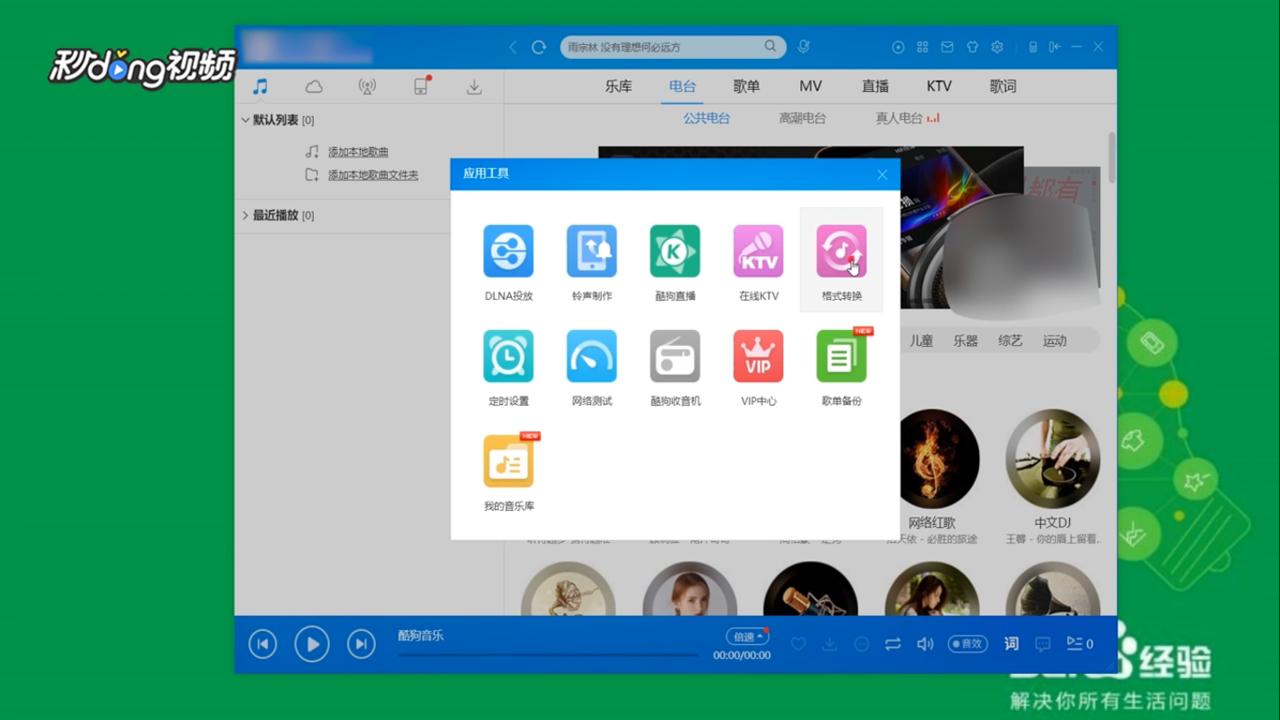Go back with the navigation arrow

click(x=513, y=47)
